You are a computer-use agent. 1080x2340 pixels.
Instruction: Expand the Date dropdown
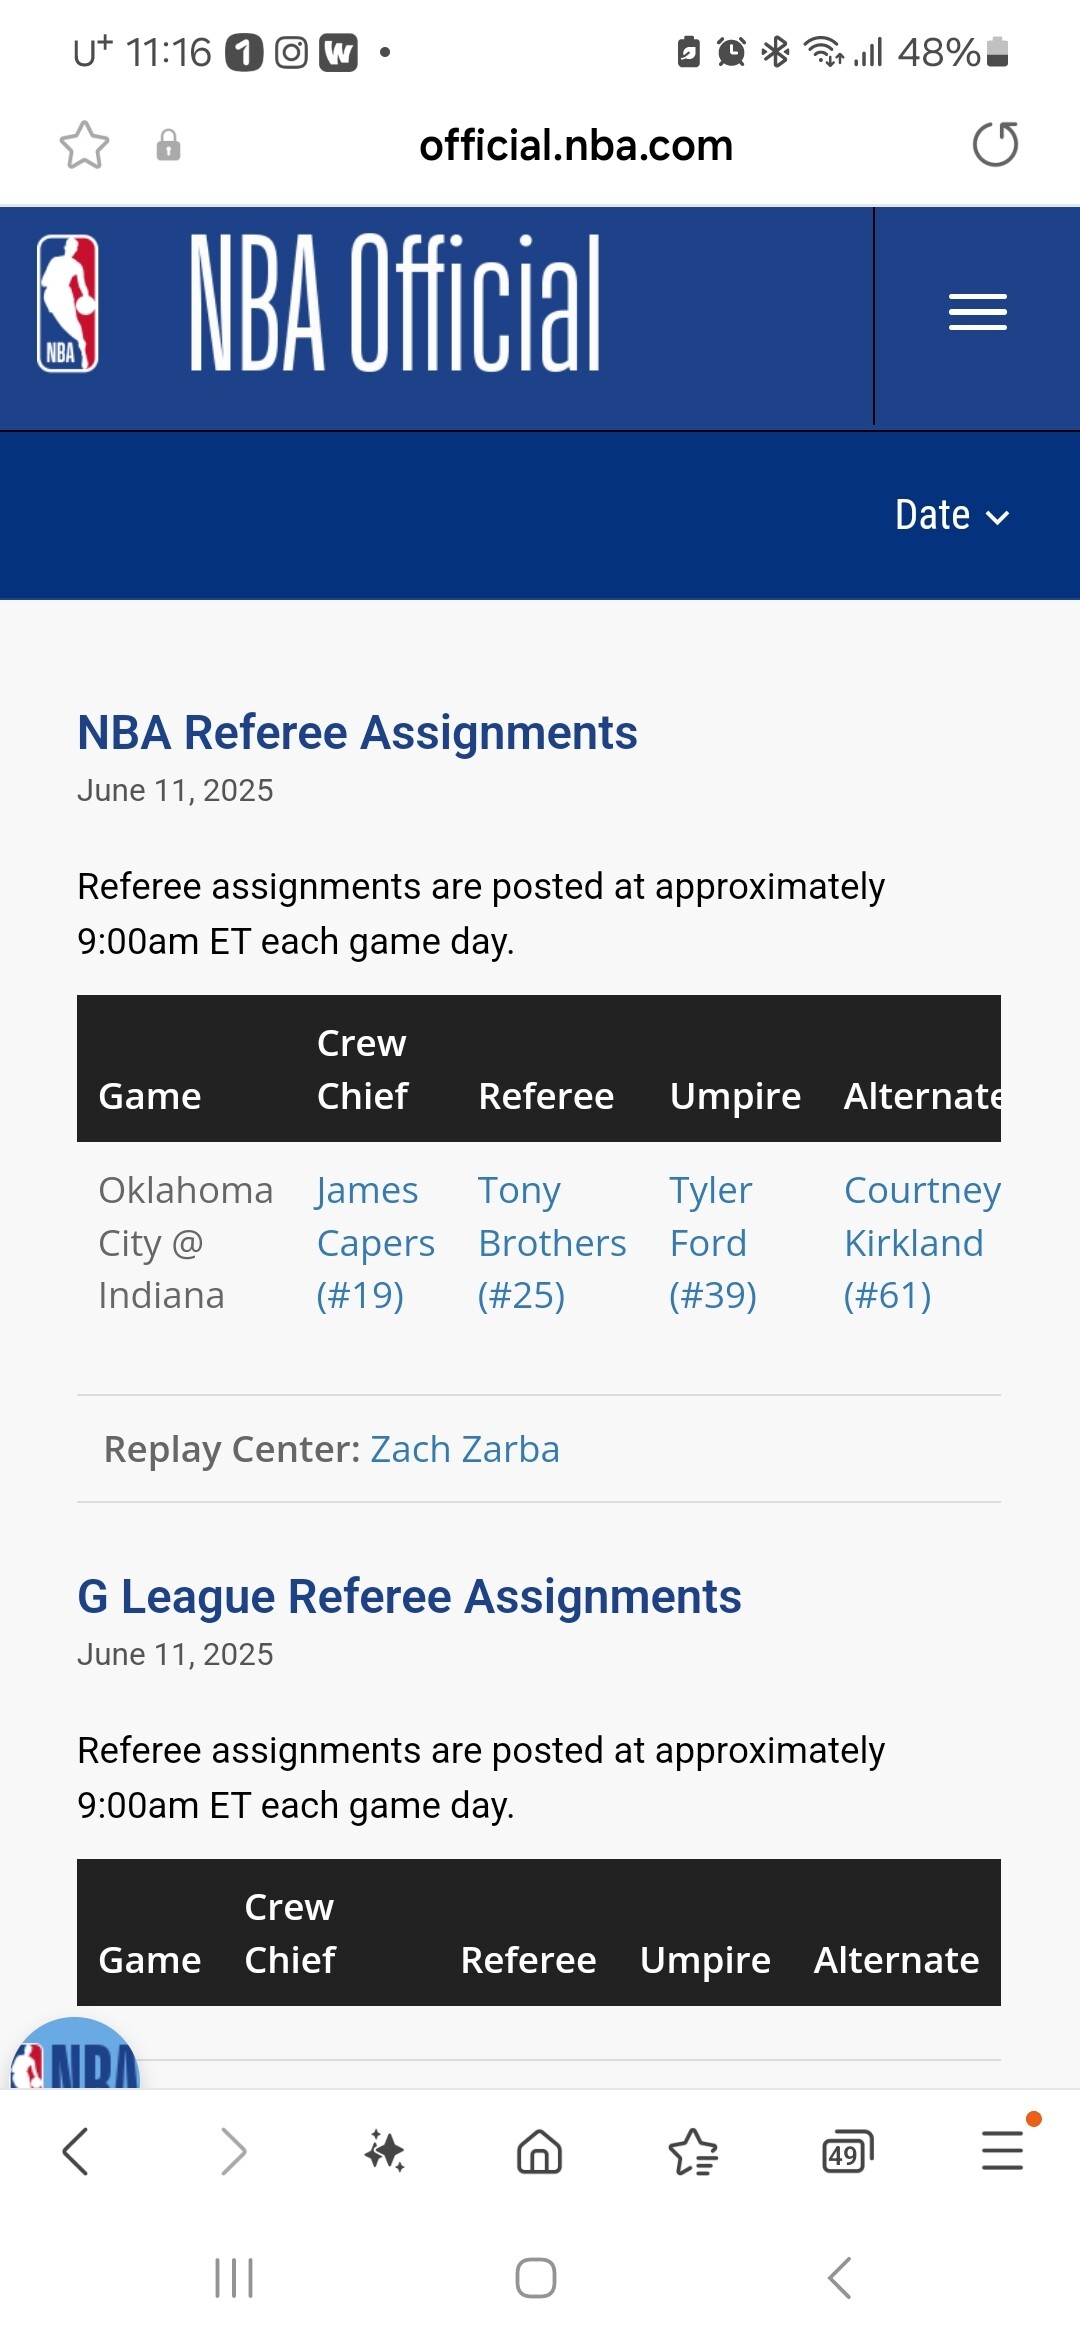click(951, 515)
